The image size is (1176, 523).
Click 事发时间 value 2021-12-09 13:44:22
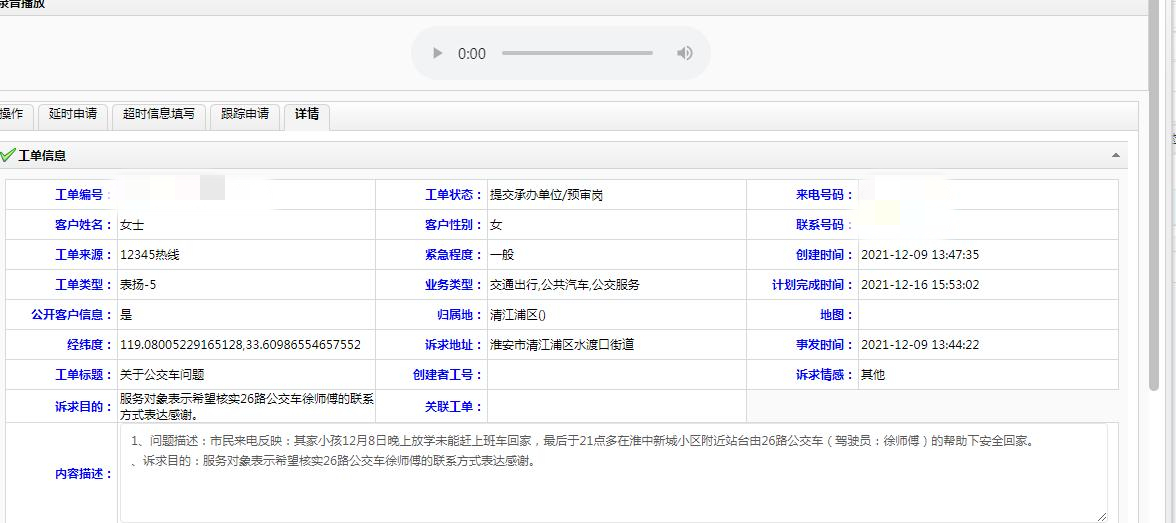coord(920,345)
